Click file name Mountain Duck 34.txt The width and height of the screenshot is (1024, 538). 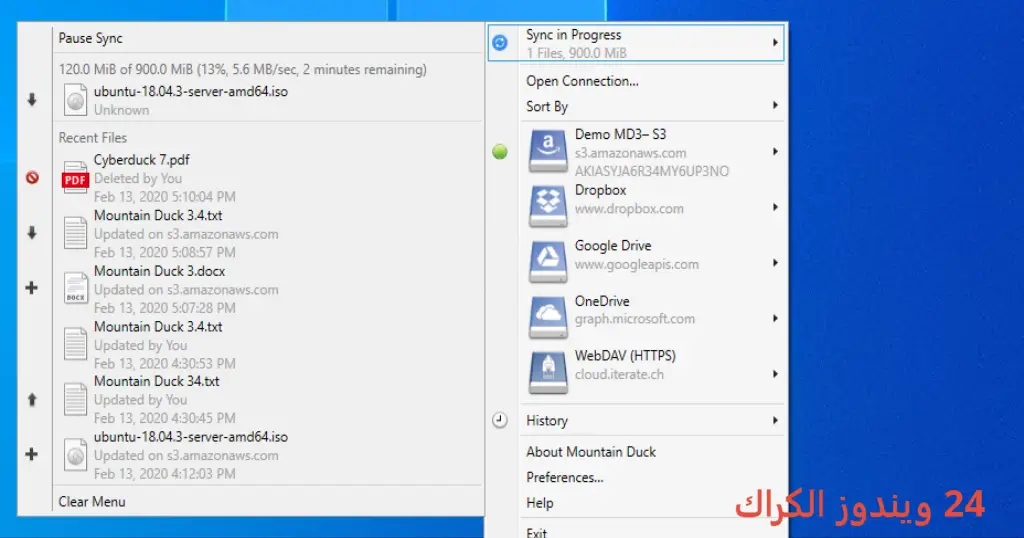[x=157, y=381]
